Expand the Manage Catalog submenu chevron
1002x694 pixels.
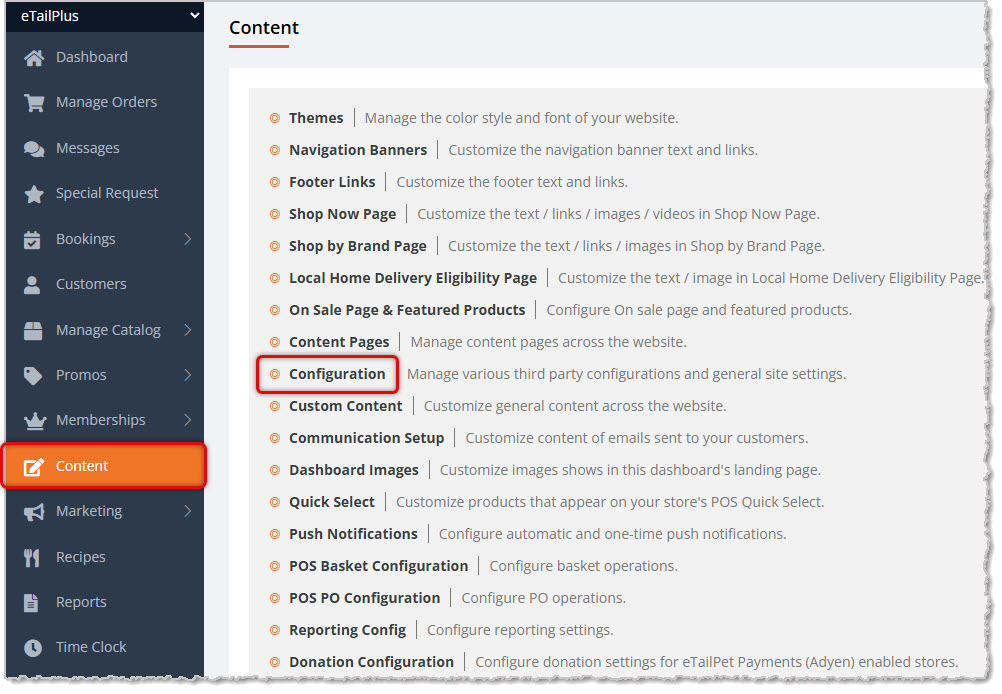(x=188, y=330)
